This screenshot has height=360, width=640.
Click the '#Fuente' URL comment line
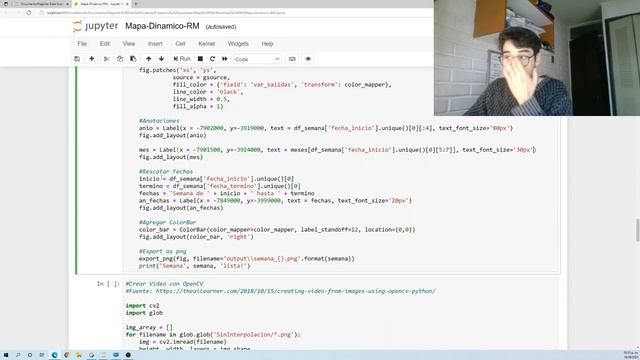click(x=280, y=291)
